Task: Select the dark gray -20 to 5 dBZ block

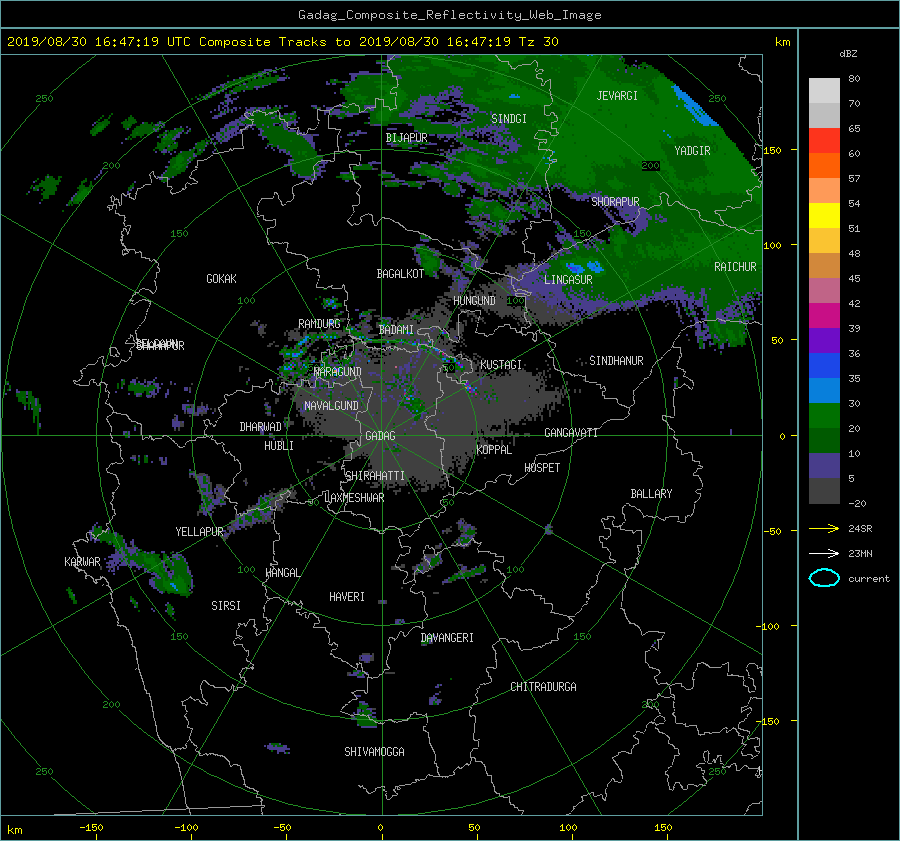Action: [x=824, y=491]
